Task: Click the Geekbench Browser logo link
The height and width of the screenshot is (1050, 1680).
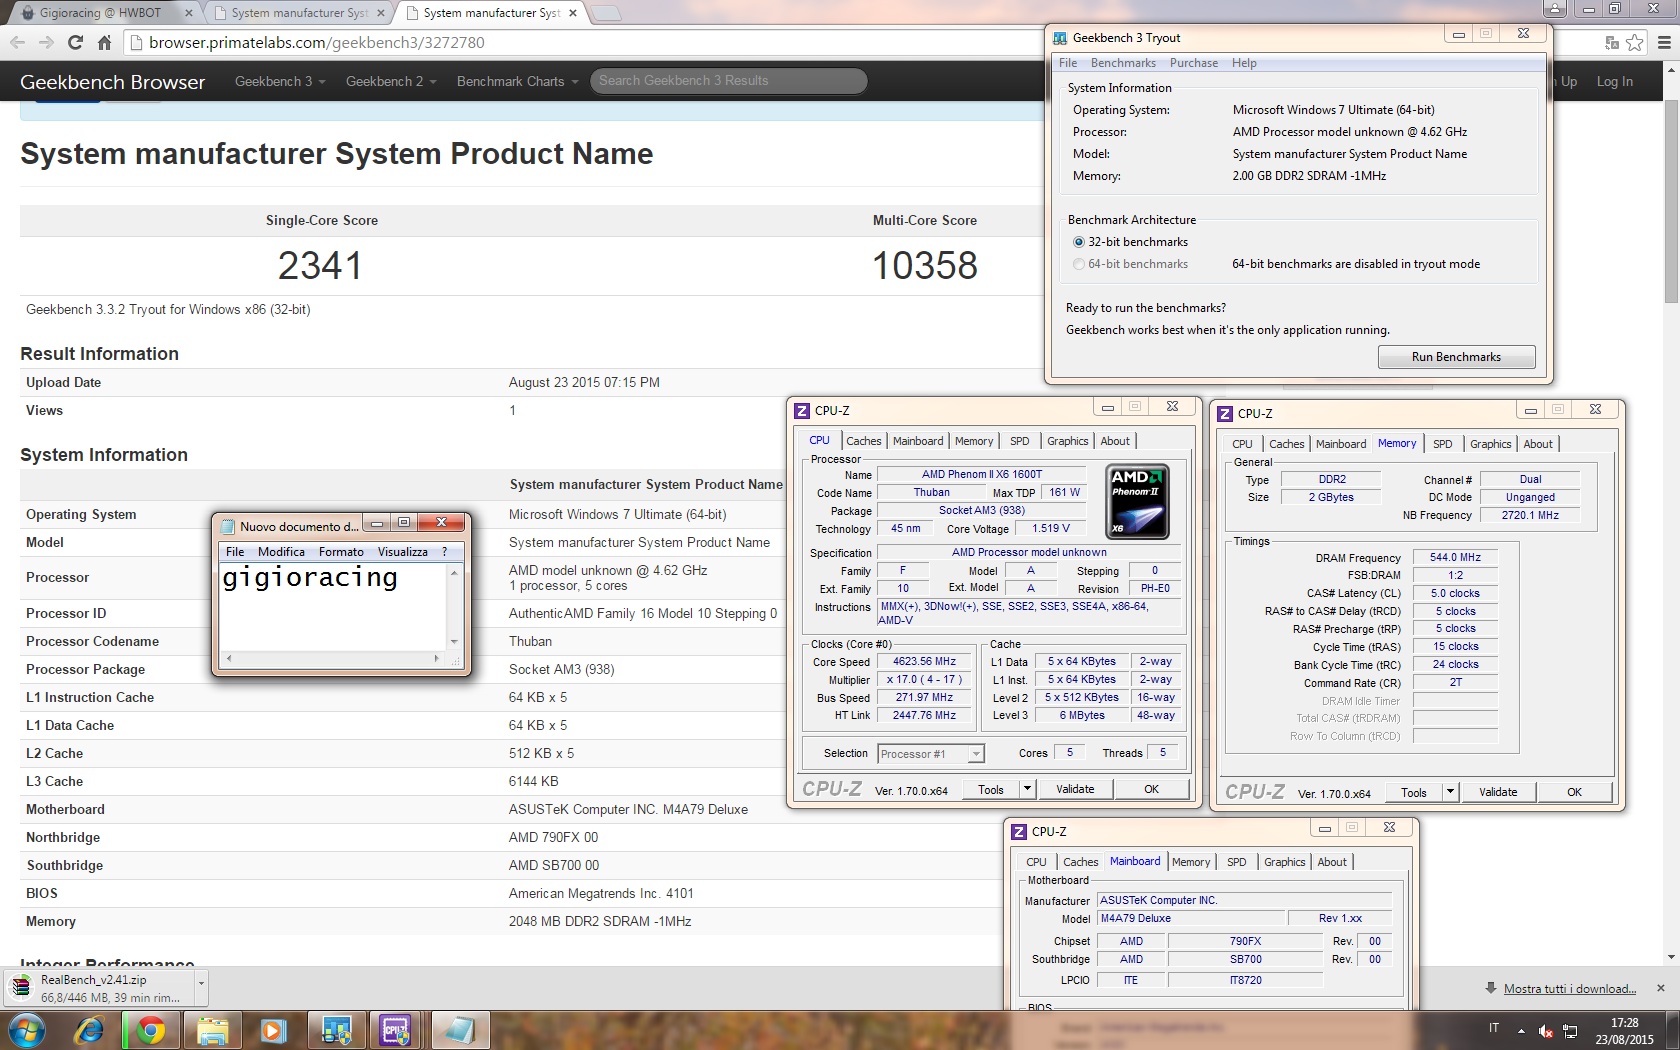Action: [112, 82]
